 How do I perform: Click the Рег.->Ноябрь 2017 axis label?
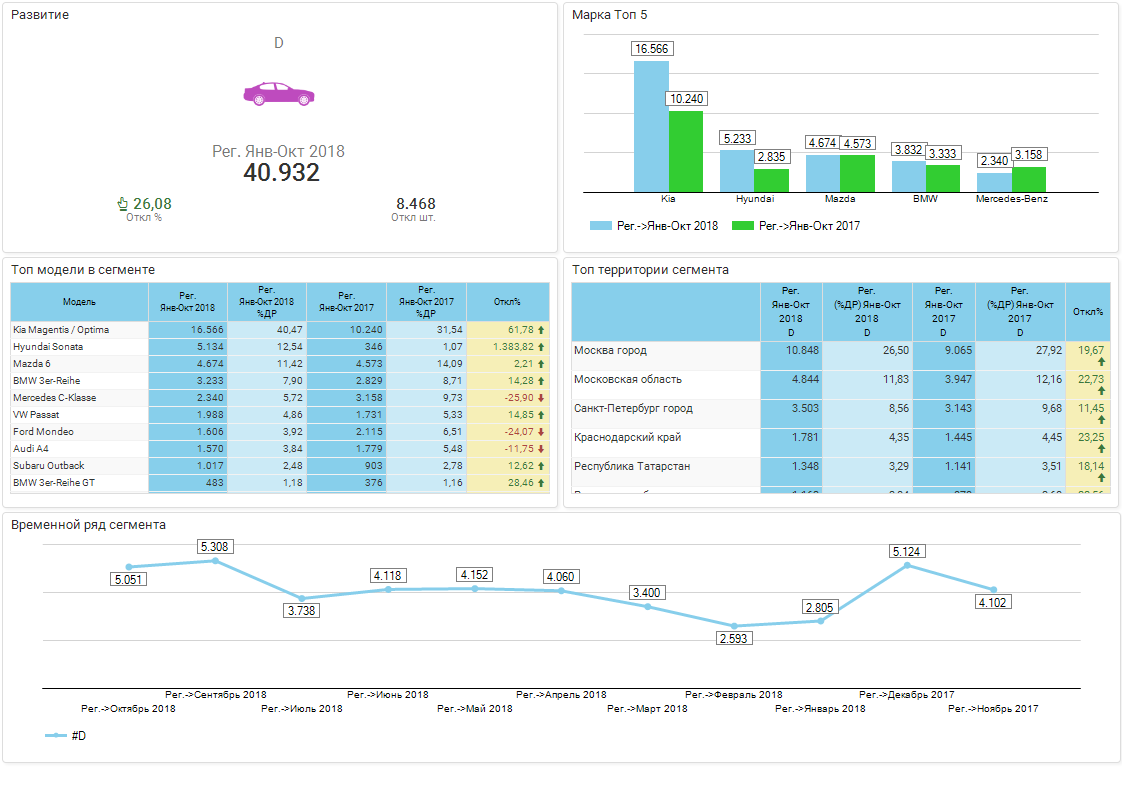(993, 709)
